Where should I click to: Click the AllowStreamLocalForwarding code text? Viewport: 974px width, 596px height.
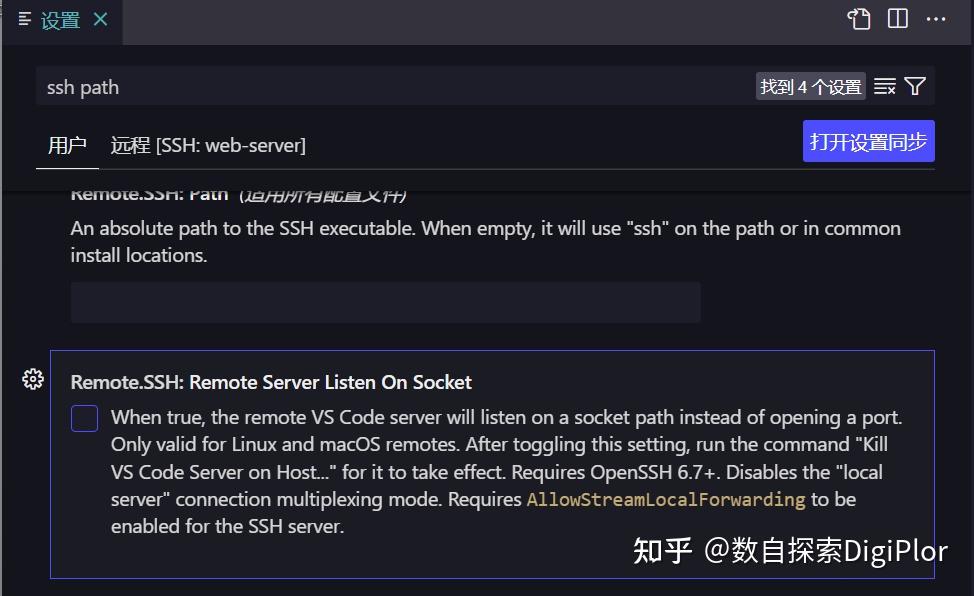coord(664,499)
